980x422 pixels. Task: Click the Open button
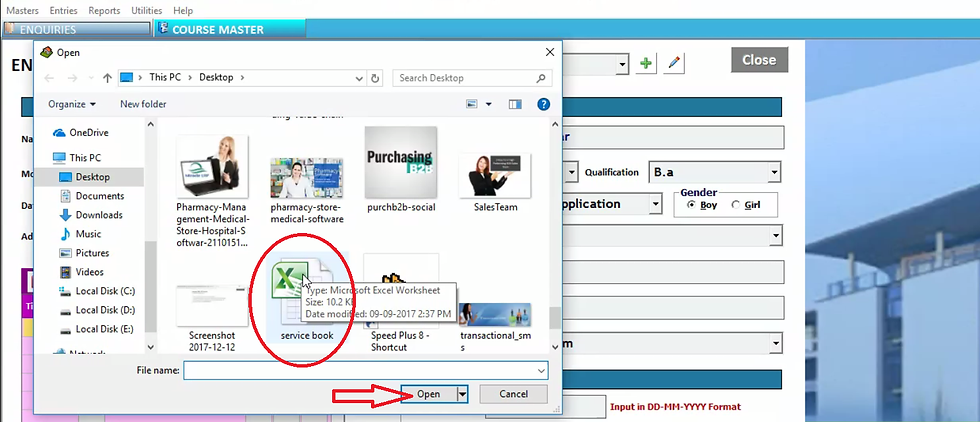(x=429, y=394)
